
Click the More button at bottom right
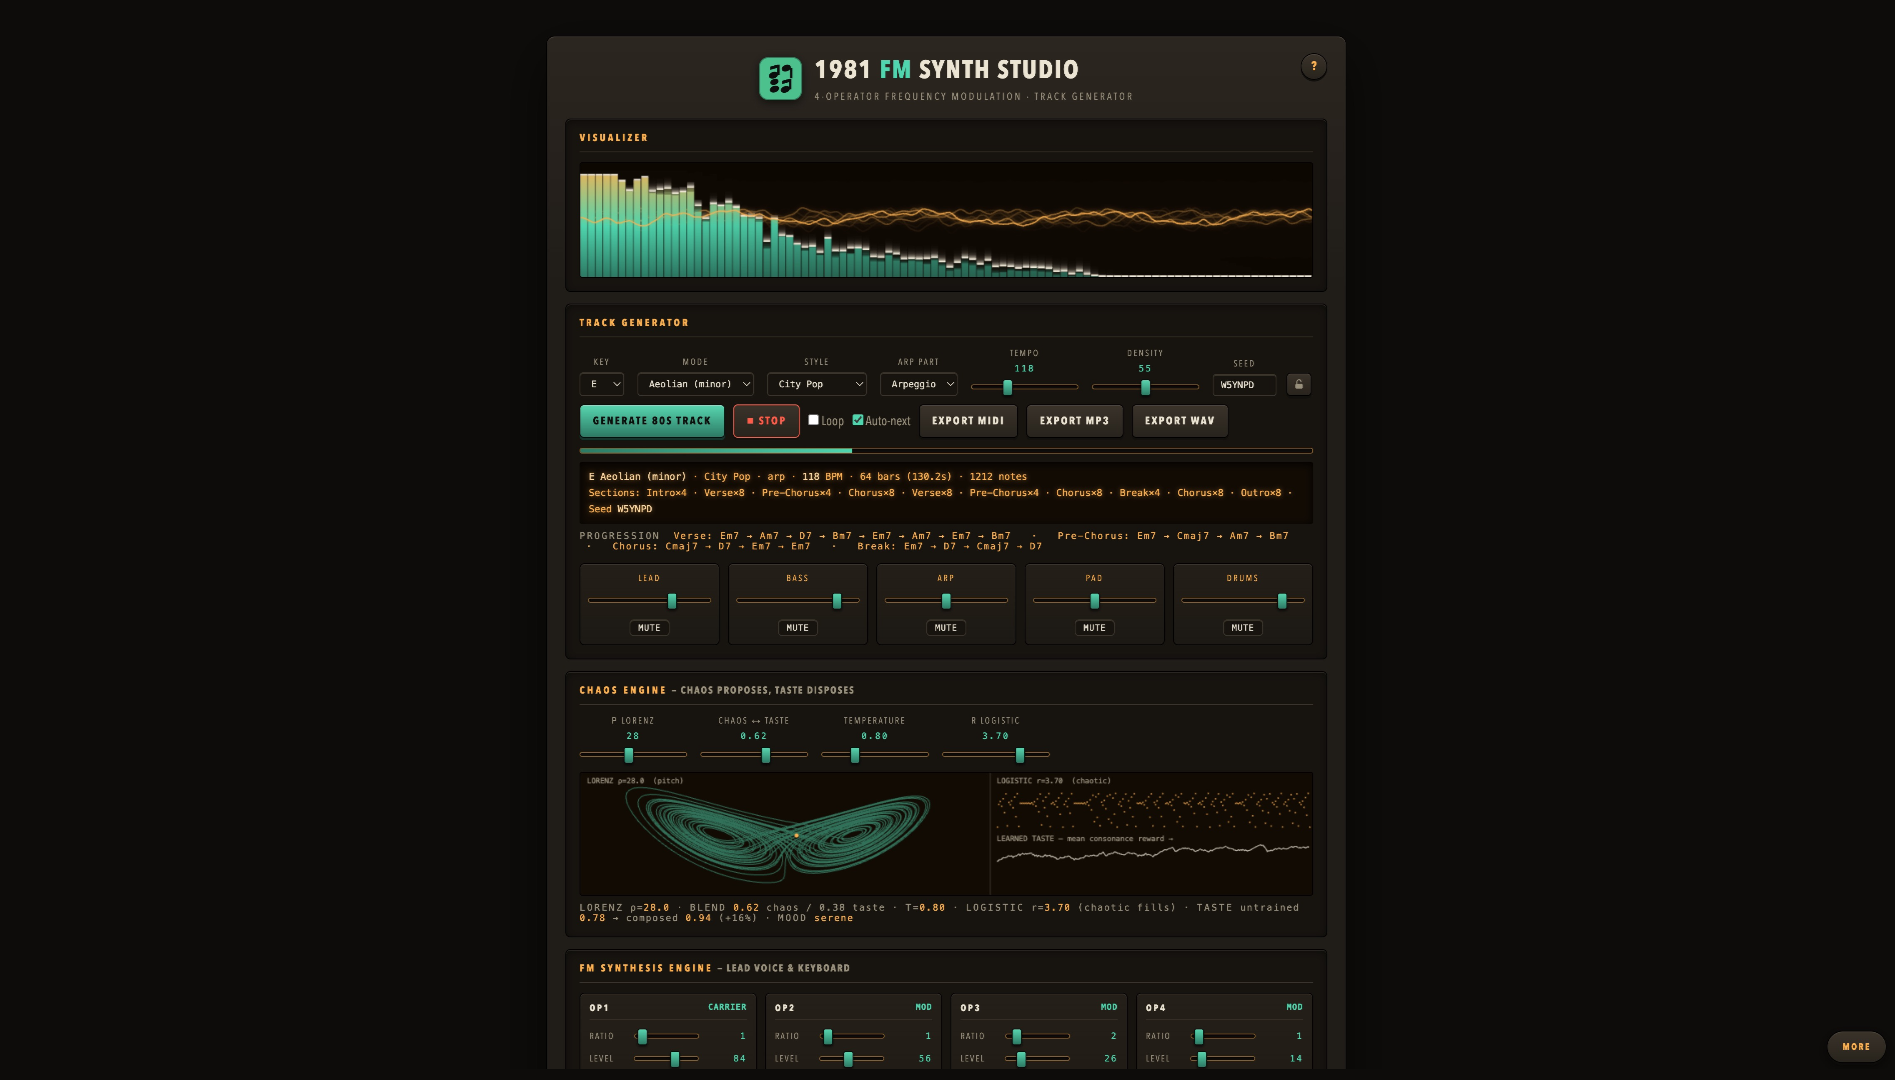[1856, 1046]
